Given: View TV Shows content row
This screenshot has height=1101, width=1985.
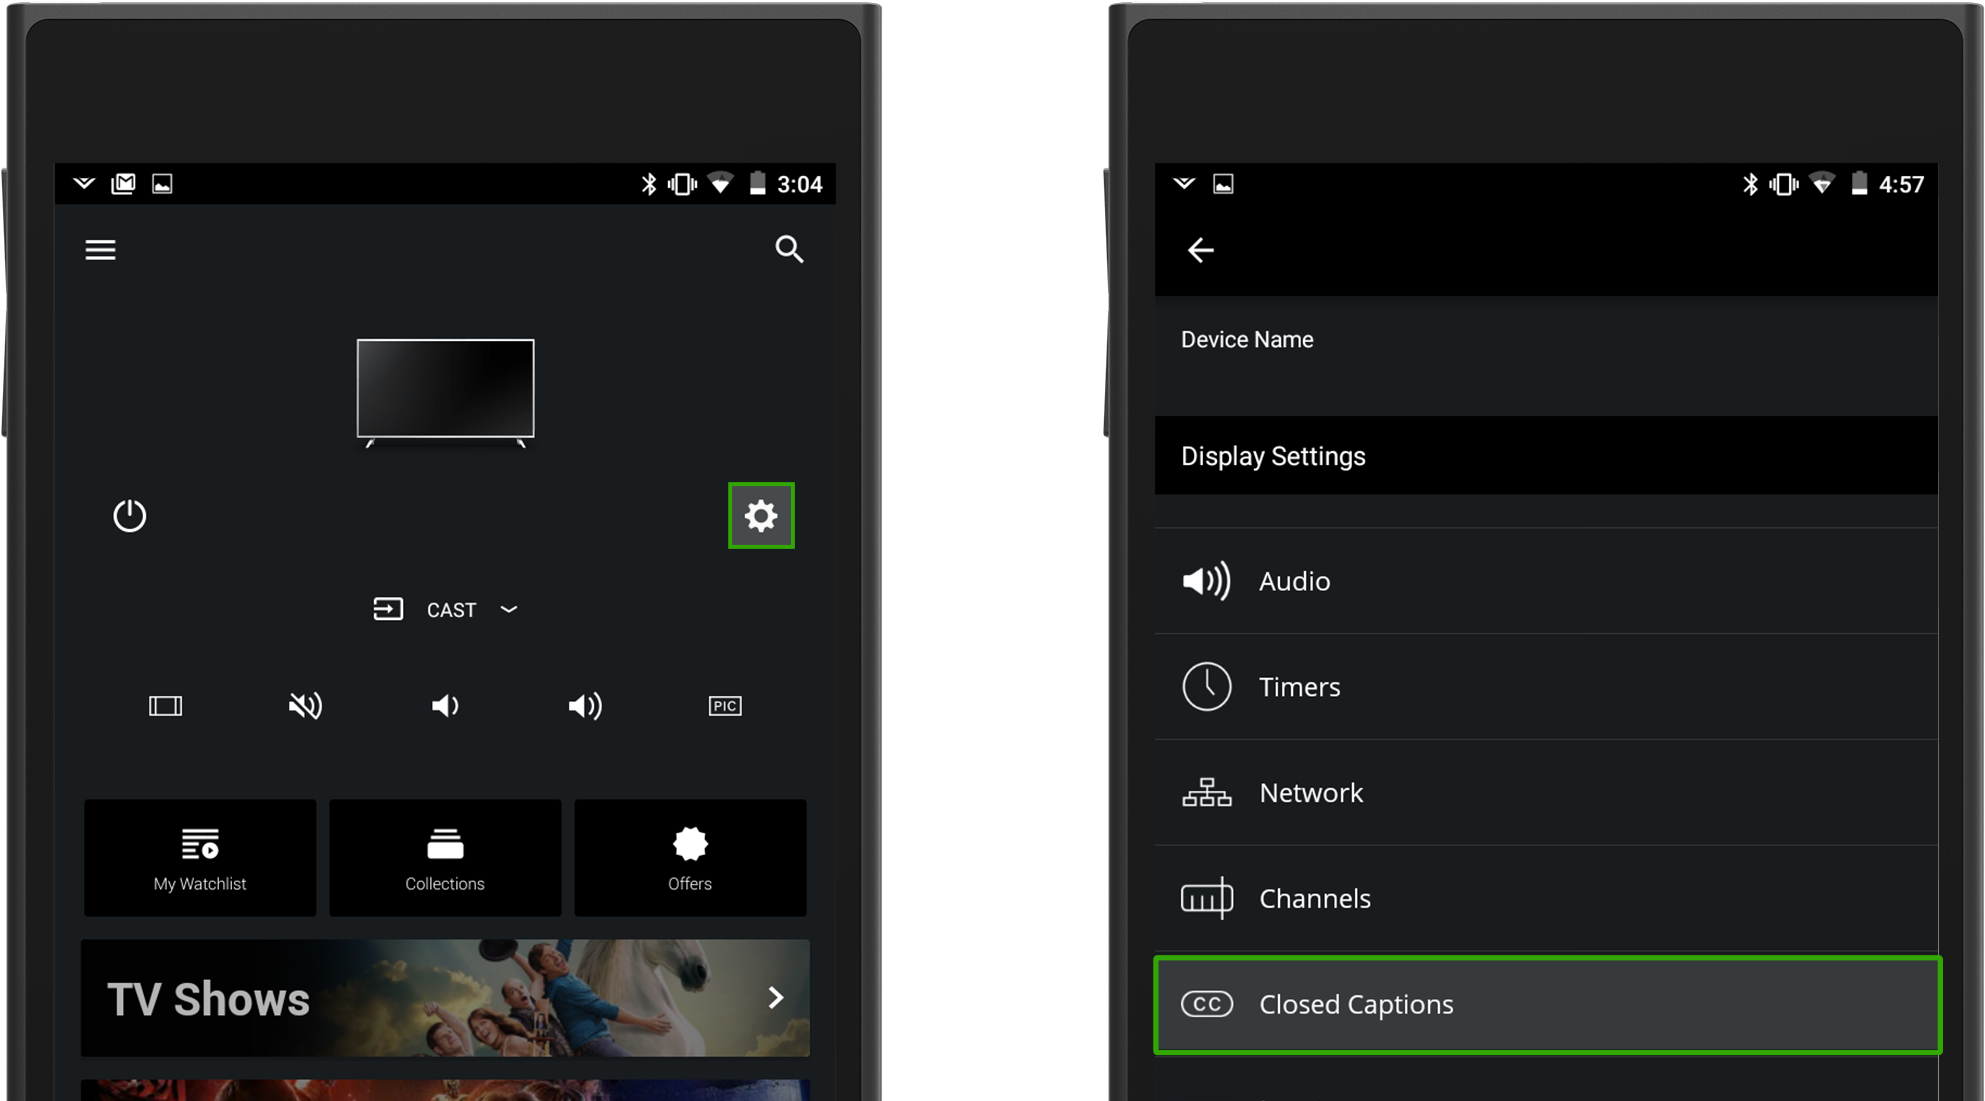Looking at the screenshot, I should [x=442, y=999].
